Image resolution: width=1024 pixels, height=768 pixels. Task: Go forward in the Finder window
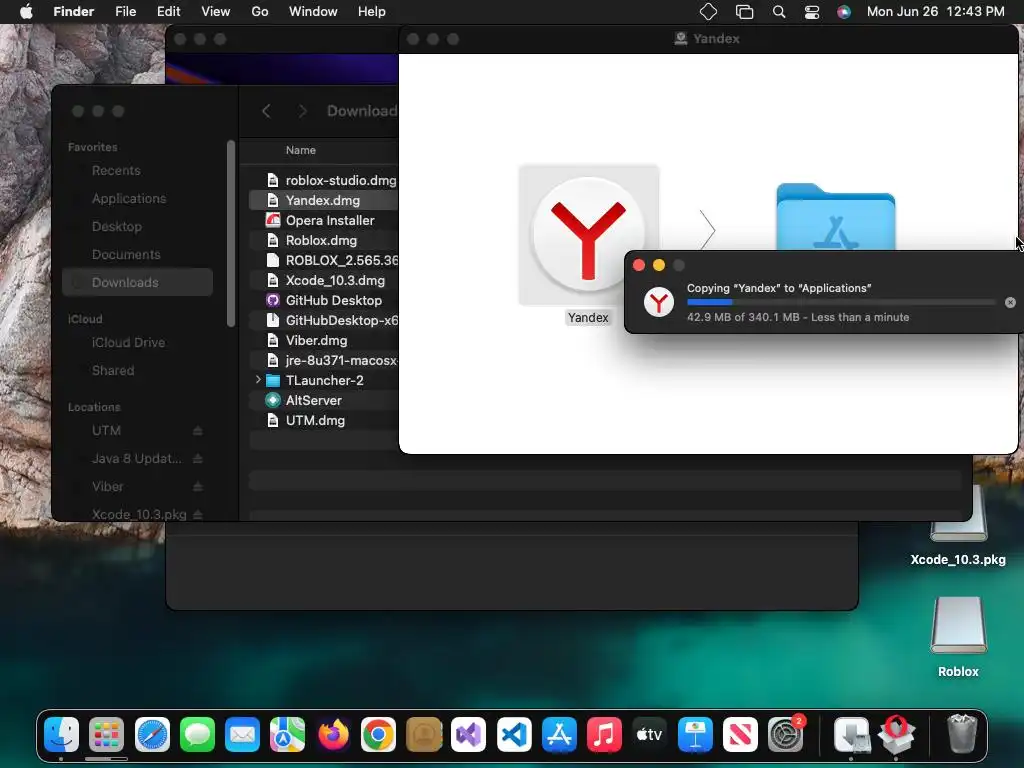(x=302, y=111)
